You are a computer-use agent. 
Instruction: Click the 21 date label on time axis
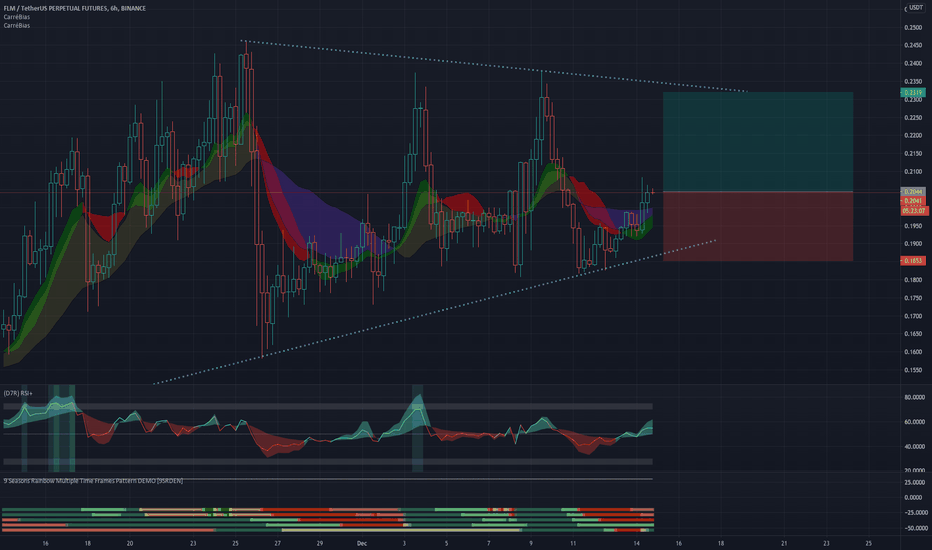[784, 543]
